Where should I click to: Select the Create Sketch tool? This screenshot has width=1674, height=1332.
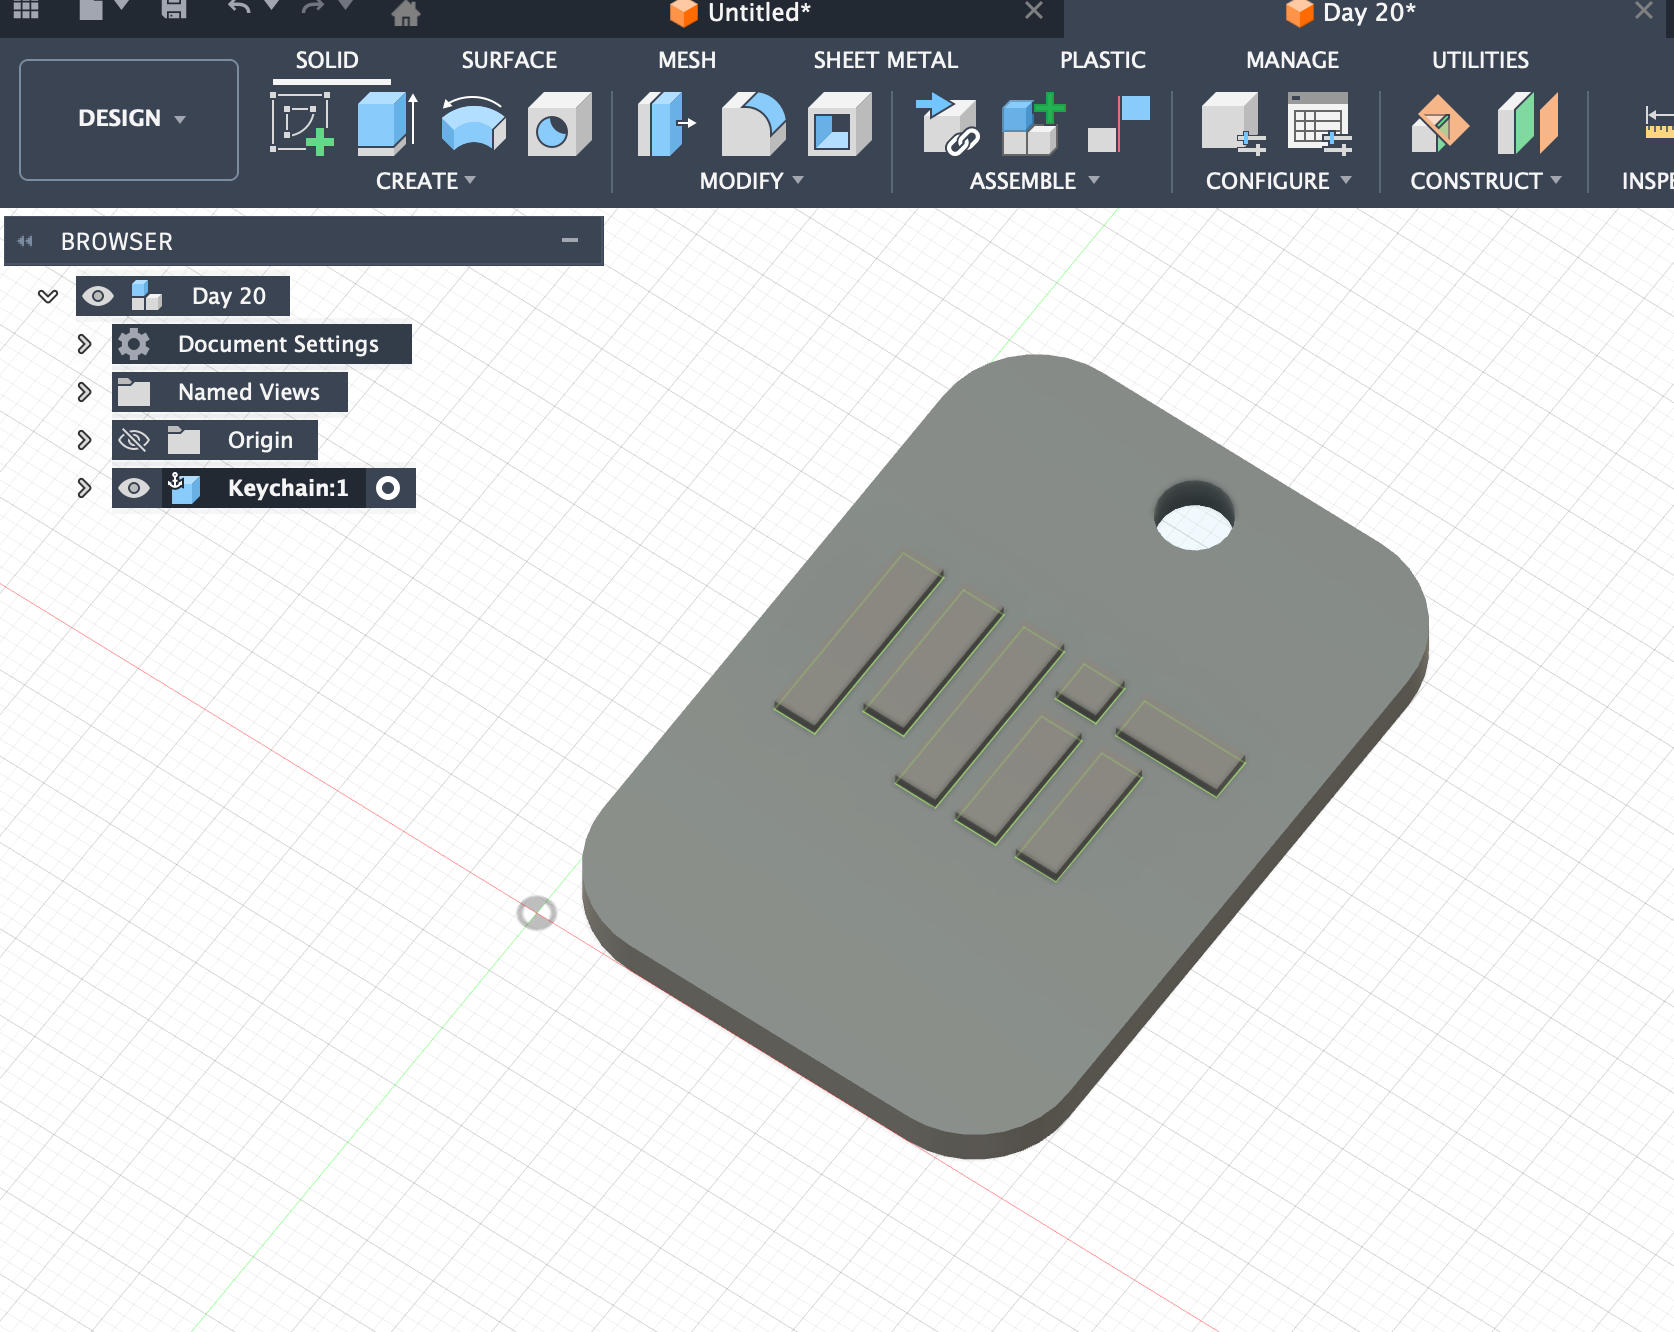301,124
